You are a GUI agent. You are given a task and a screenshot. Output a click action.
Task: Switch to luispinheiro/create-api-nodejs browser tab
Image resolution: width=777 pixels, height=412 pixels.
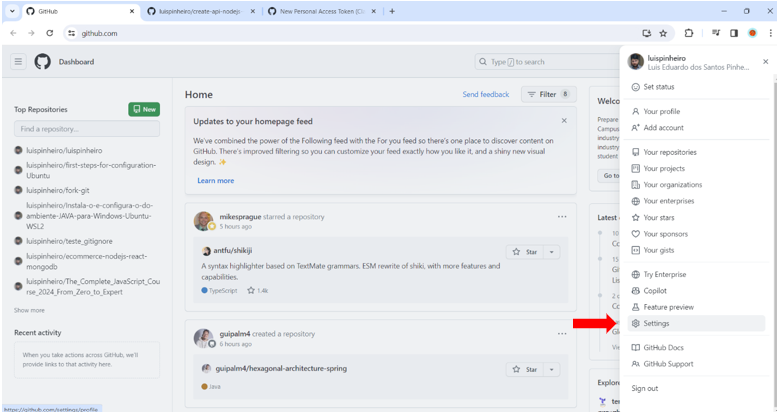click(x=201, y=11)
